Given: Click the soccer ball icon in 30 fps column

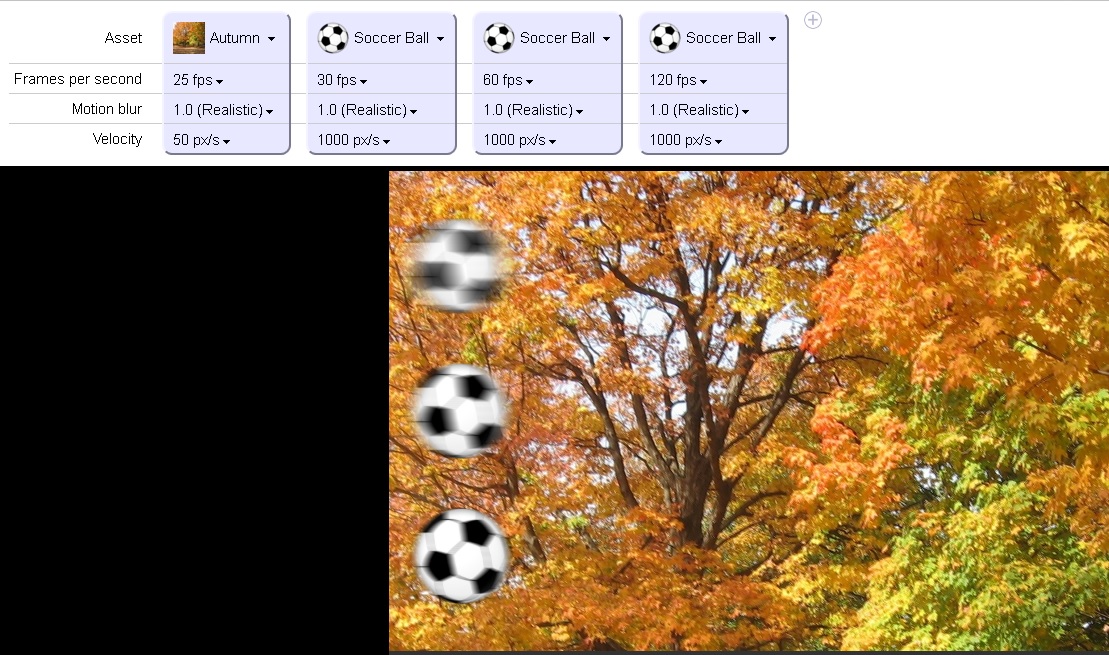Looking at the screenshot, I should 332,38.
